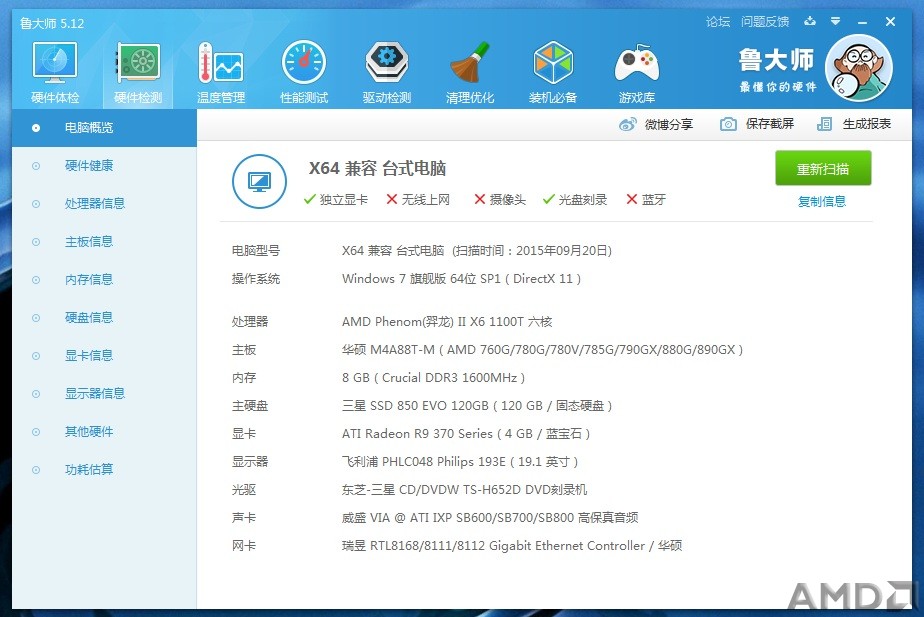The image size is (924, 617).
Task: Select 主板信息 in sidebar
Action: 104,242
